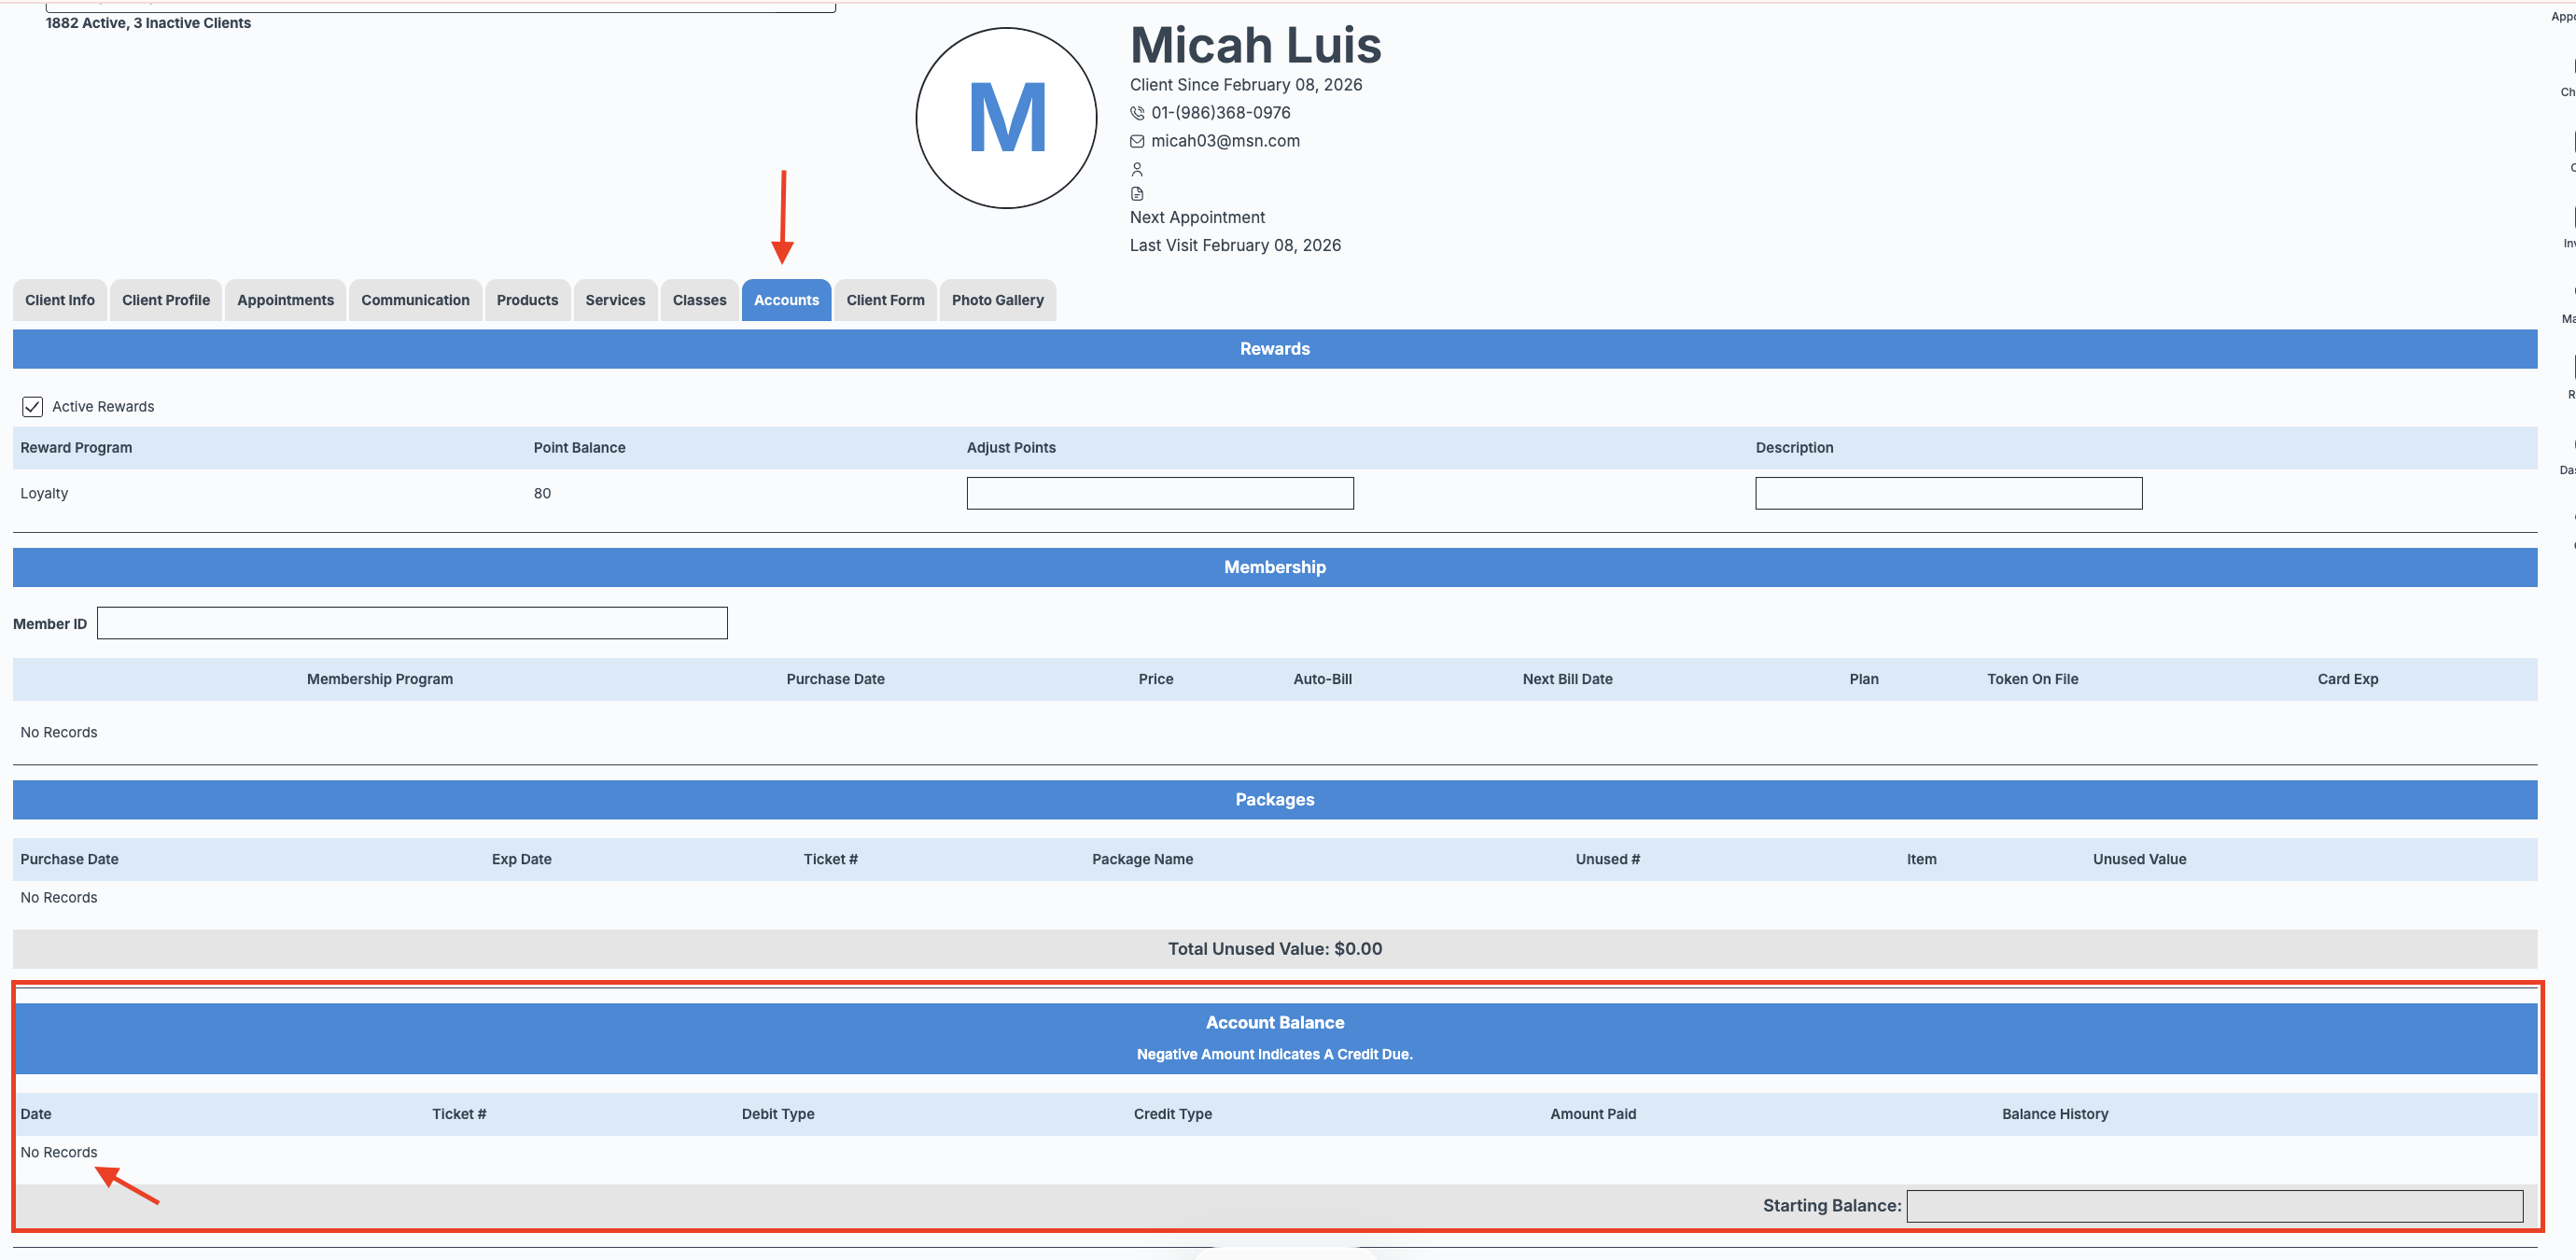Switch to the Client Profile tab
The width and height of the screenshot is (2576, 1260).
166,300
